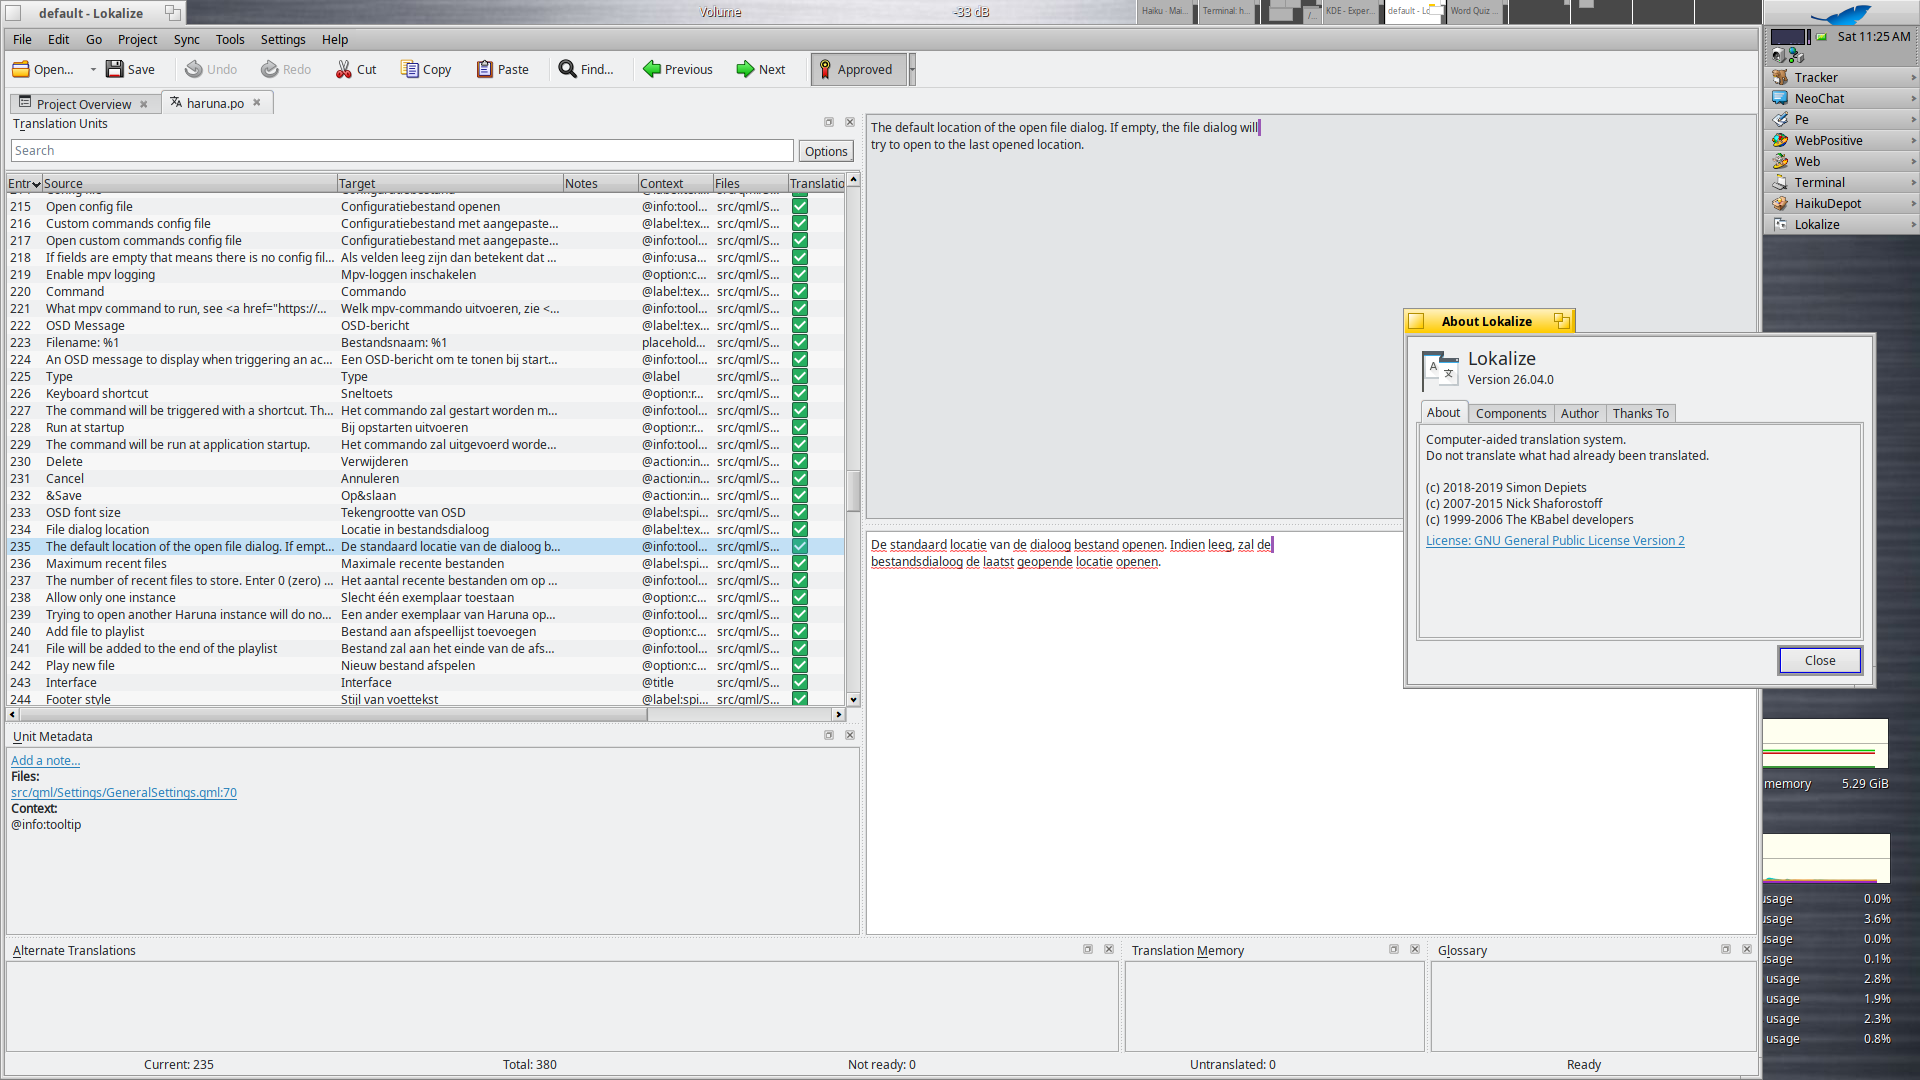
Task: Close the haruna.po tab
Action: [257, 103]
